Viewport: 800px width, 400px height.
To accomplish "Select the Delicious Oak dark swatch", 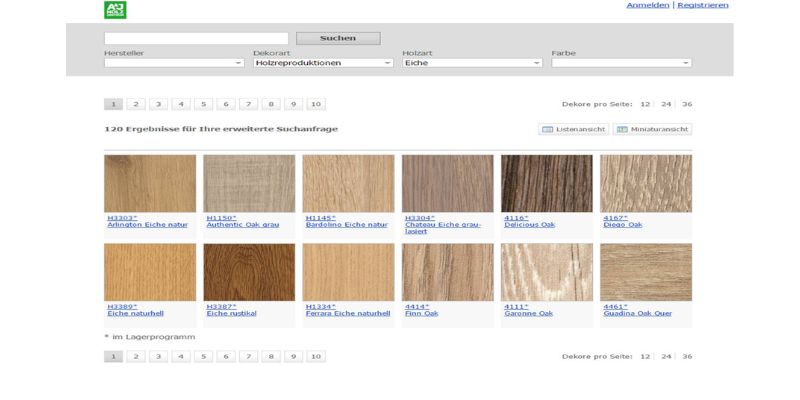I will click(546, 183).
